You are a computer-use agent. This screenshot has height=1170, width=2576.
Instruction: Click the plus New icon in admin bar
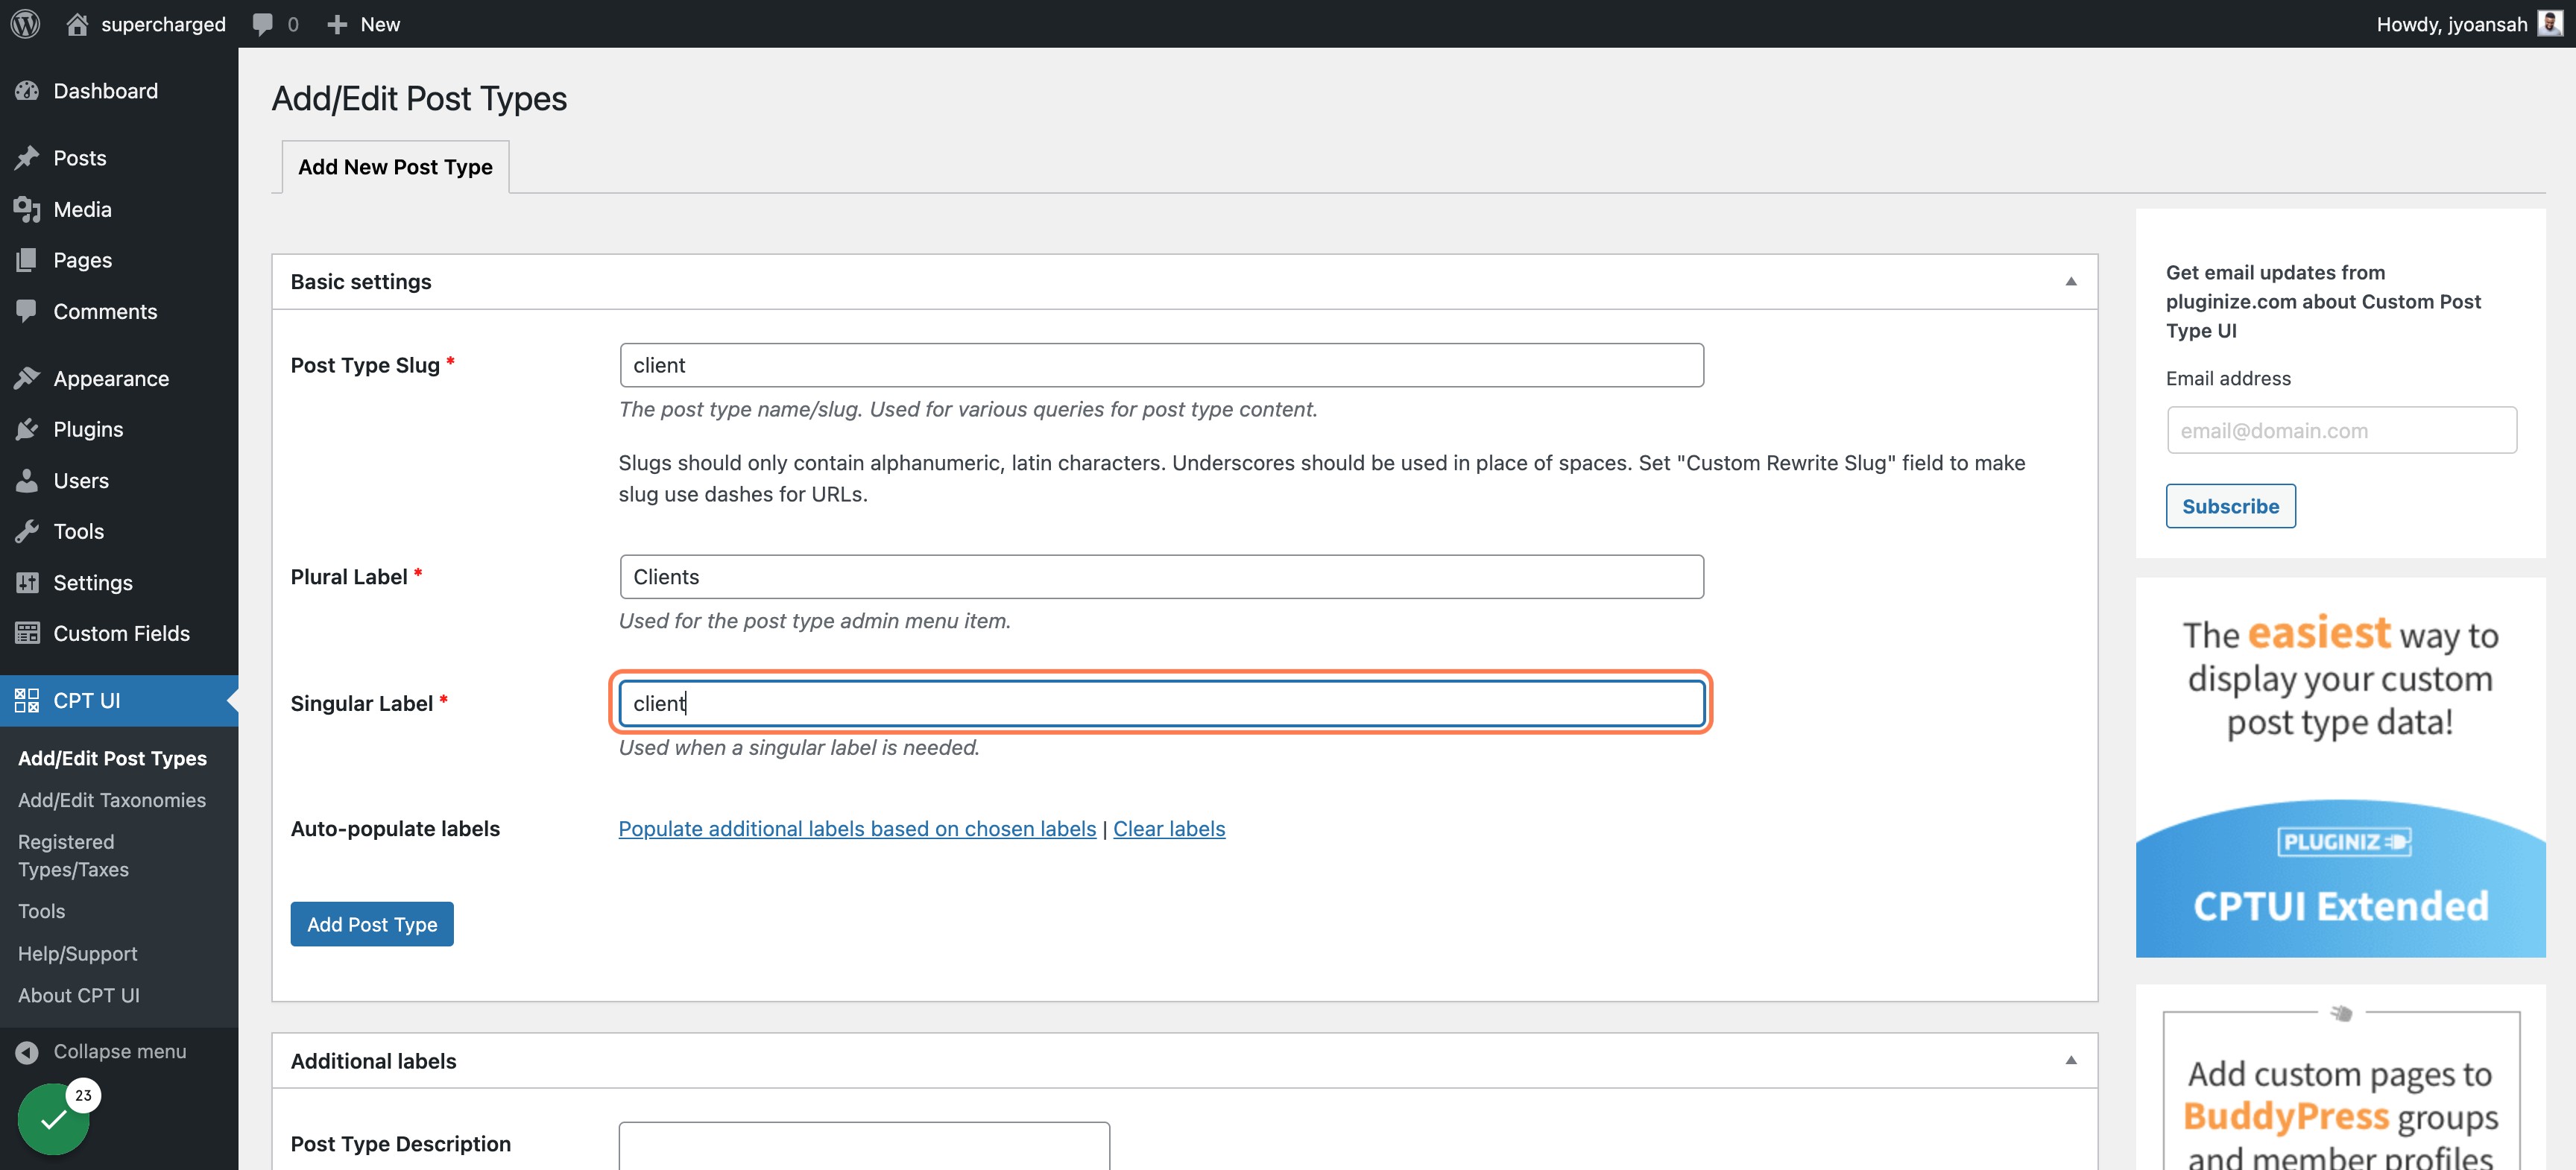pyautogui.click(x=337, y=24)
